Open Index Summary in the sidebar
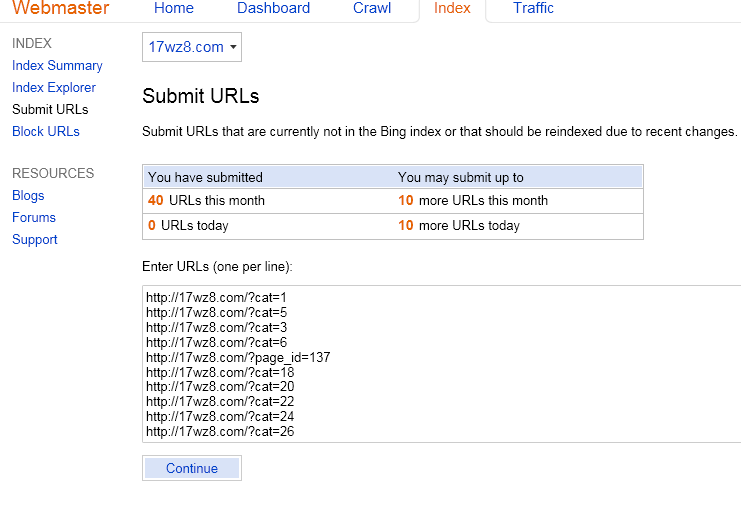 pyautogui.click(x=57, y=66)
